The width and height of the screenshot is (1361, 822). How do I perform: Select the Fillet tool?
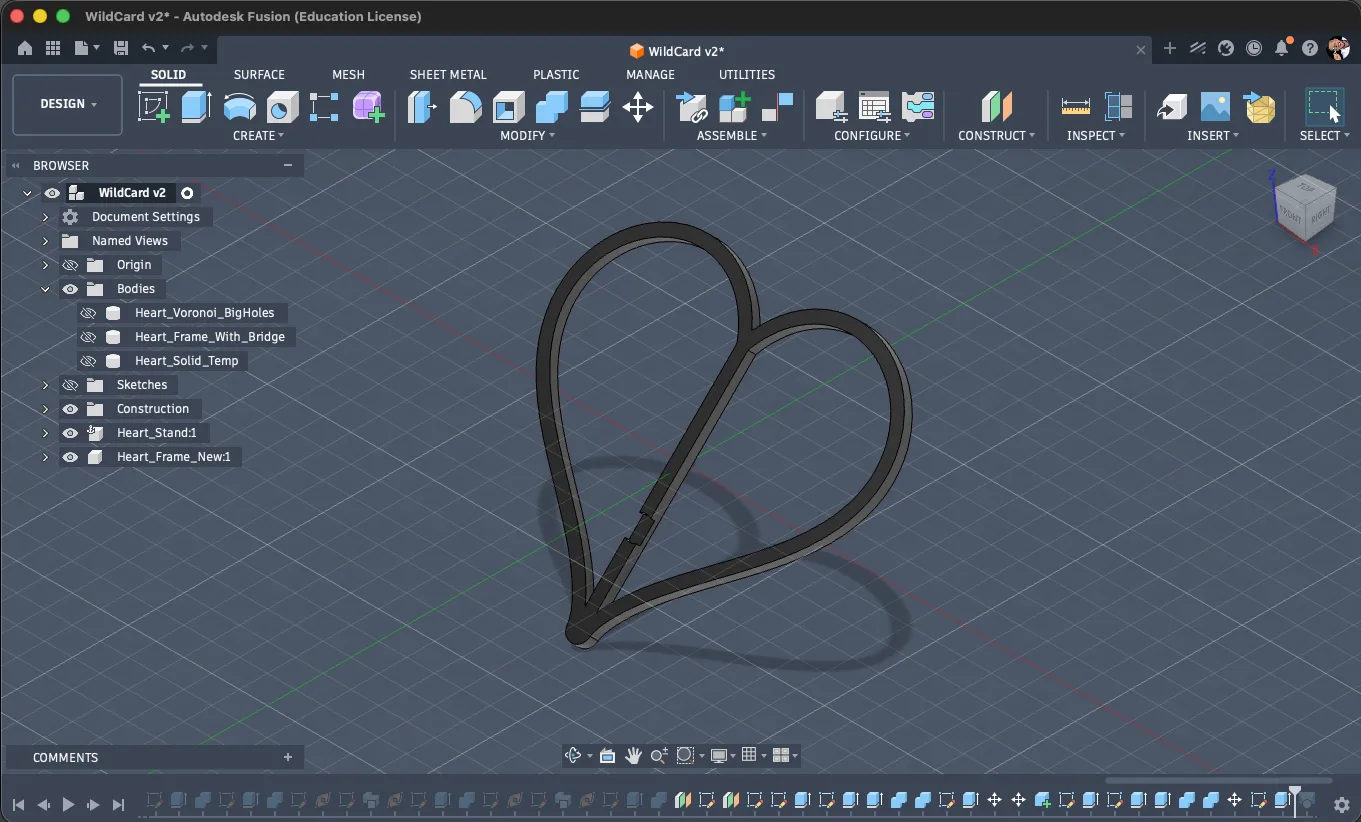coord(465,106)
